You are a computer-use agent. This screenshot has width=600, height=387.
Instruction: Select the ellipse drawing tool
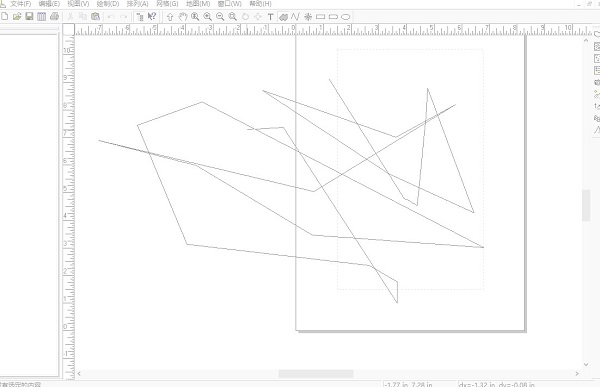pos(346,17)
